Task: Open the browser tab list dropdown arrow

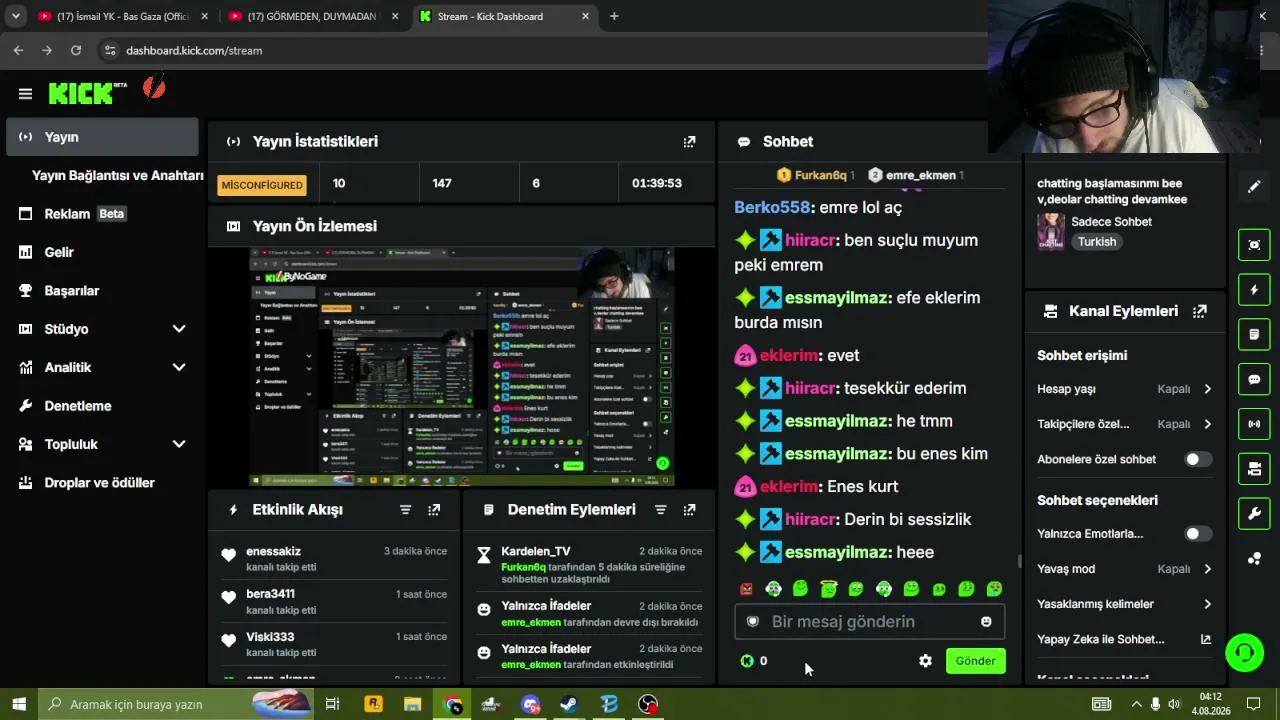Action: click(15, 16)
